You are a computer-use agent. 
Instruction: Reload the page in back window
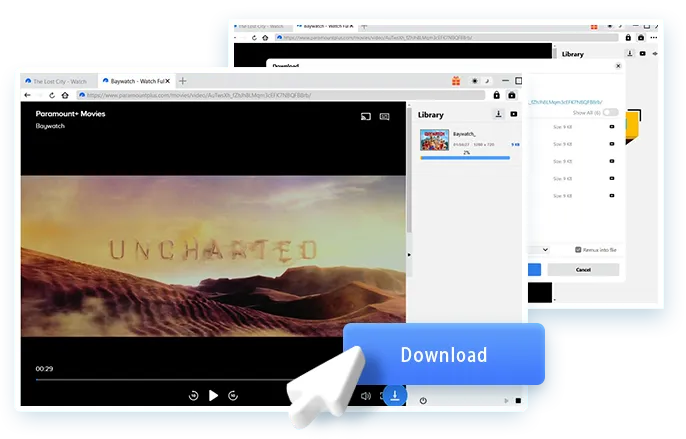pos(254,38)
